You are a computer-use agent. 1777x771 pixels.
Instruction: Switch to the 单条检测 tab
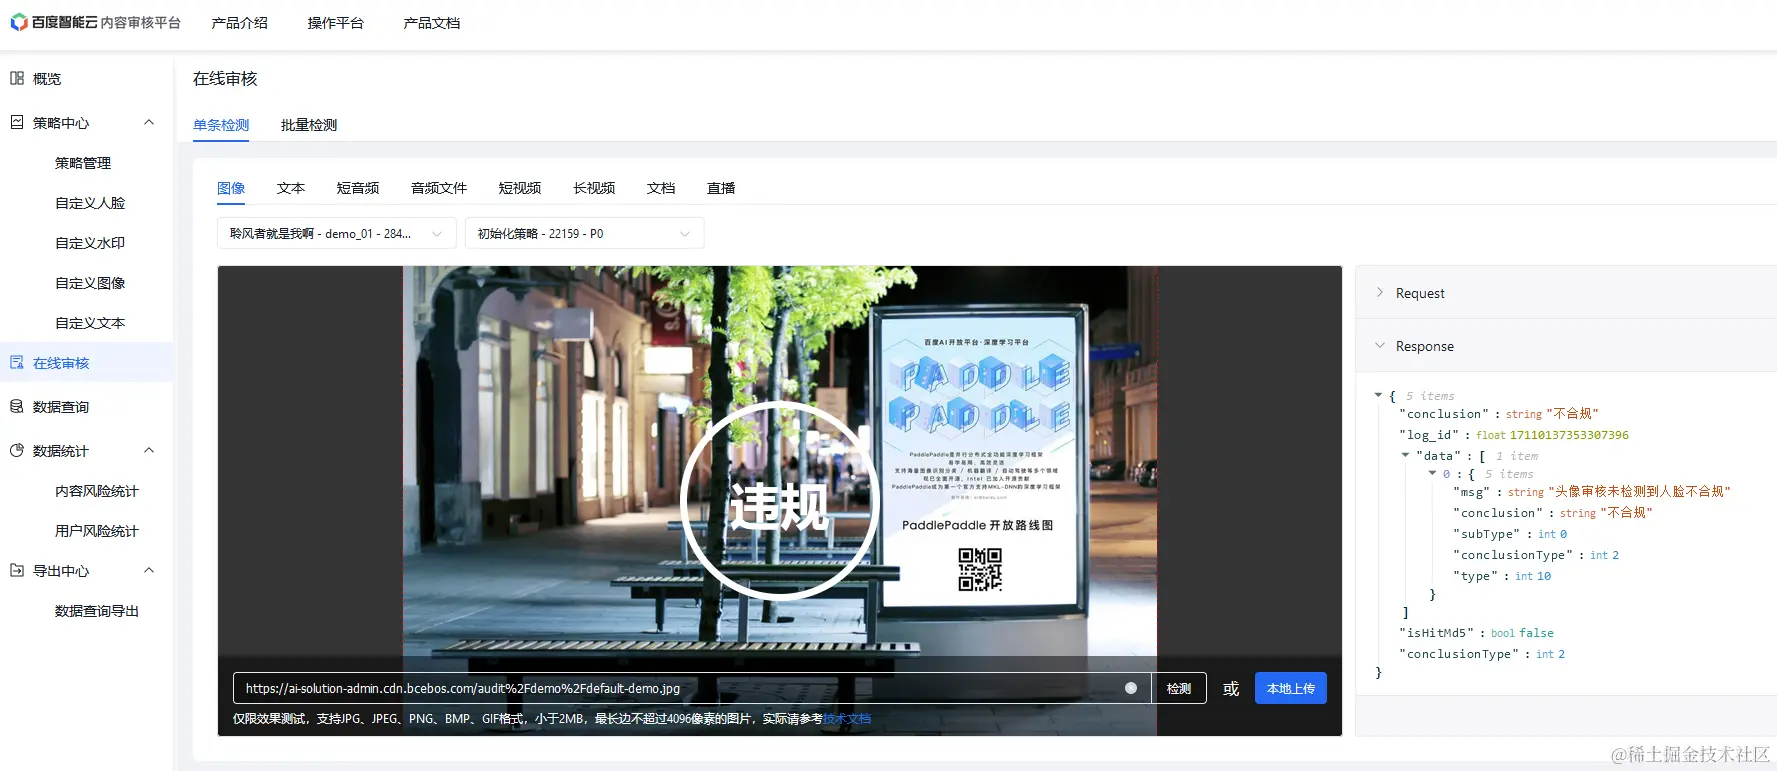(x=221, y=125)
